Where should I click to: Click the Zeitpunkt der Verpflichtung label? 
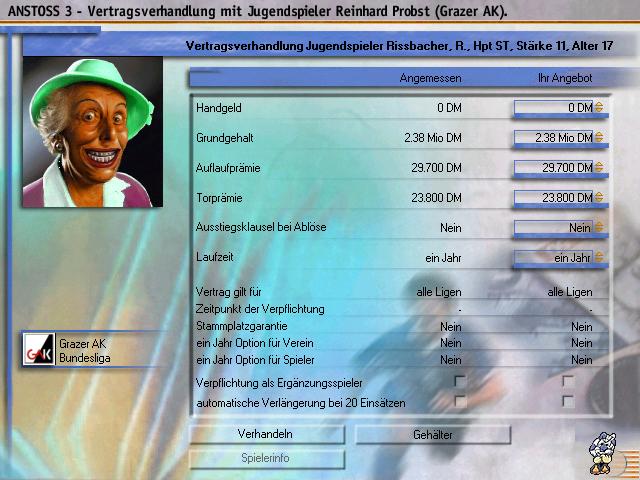click(260, 309)
